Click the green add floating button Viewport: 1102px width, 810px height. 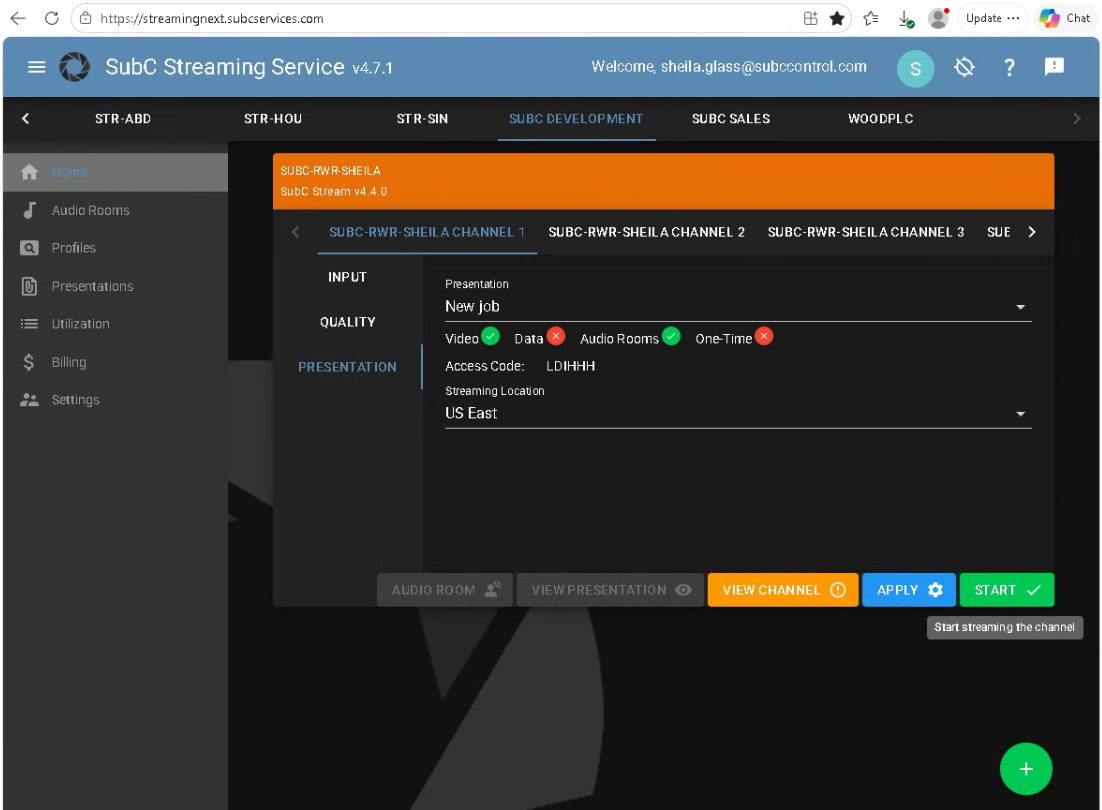pyautogui.click(x=1025, y=769)
